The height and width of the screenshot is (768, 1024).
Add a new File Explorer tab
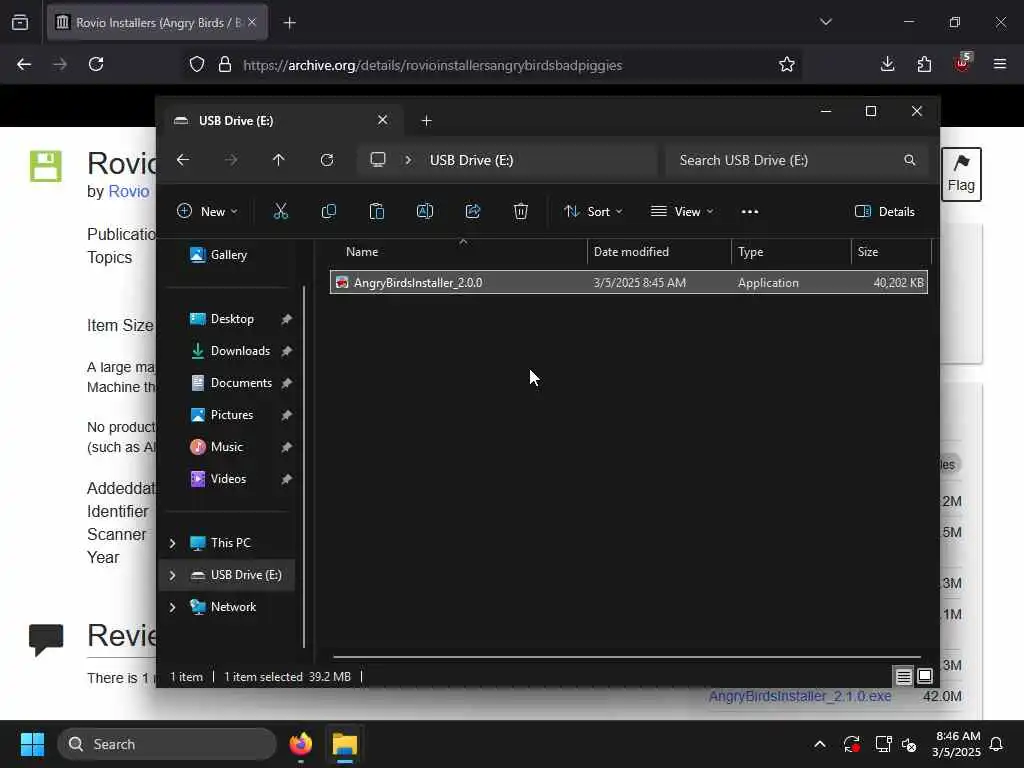[426, 121]
